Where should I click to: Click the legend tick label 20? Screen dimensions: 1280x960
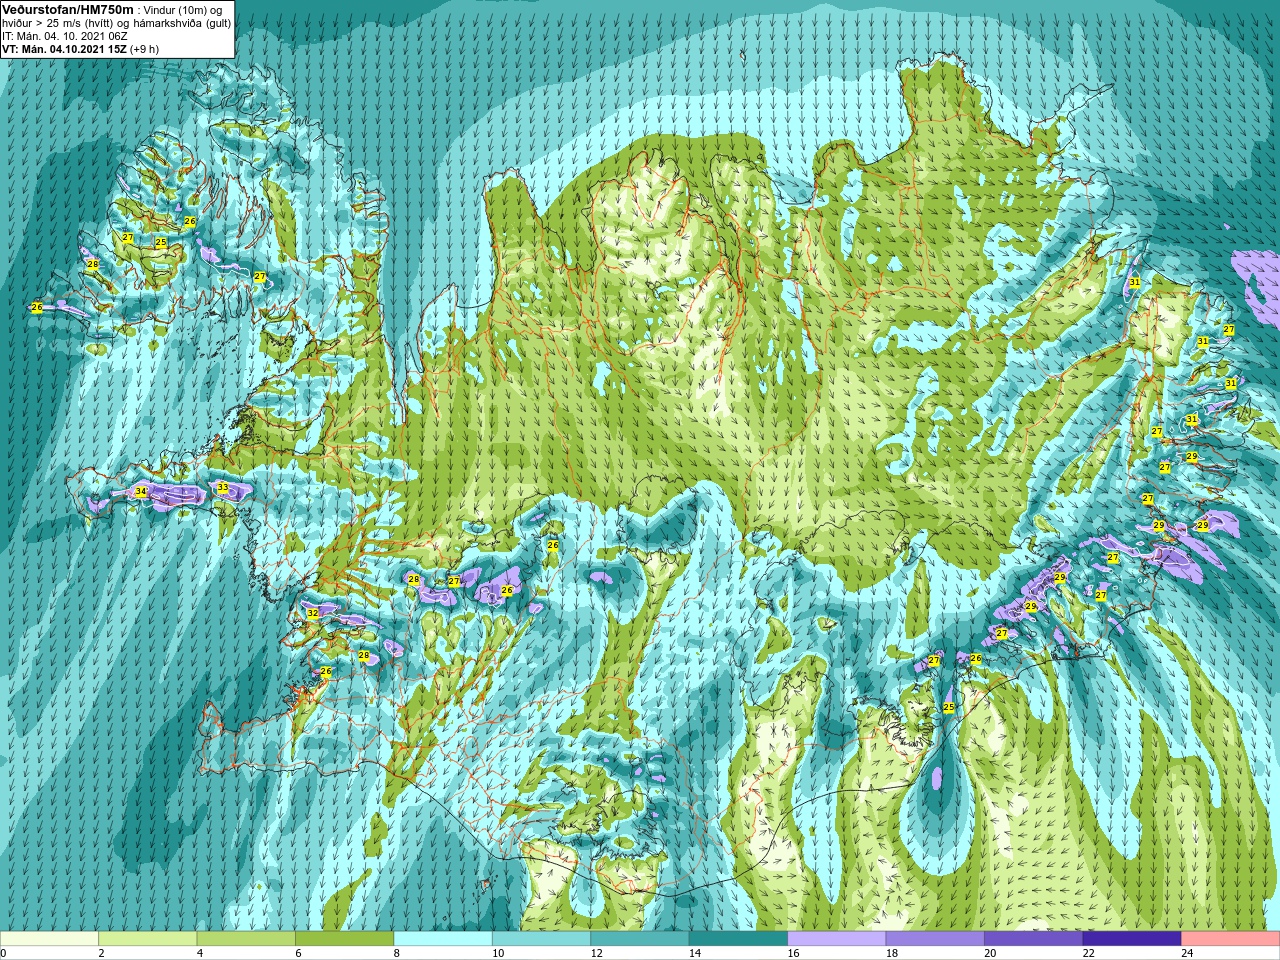coord(991,953)
